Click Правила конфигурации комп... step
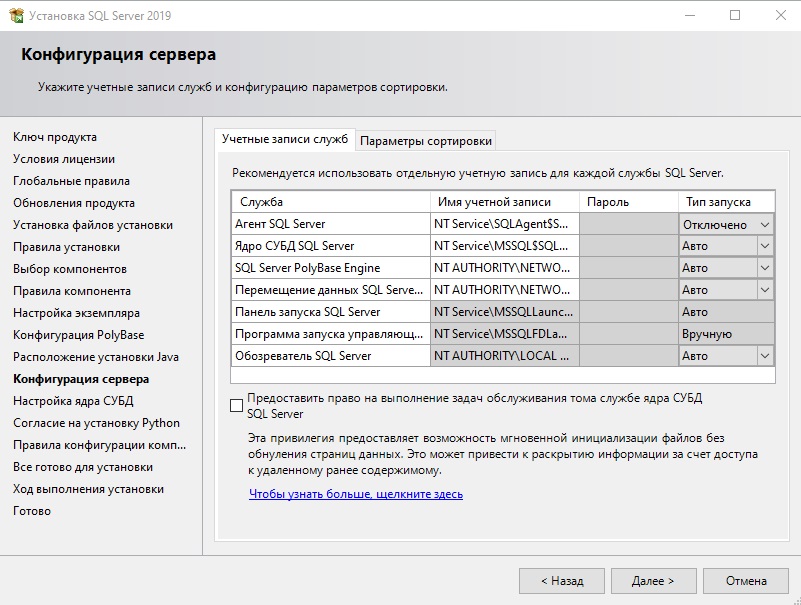The width and height of the screenshot is (801, 605). point(100,445)
